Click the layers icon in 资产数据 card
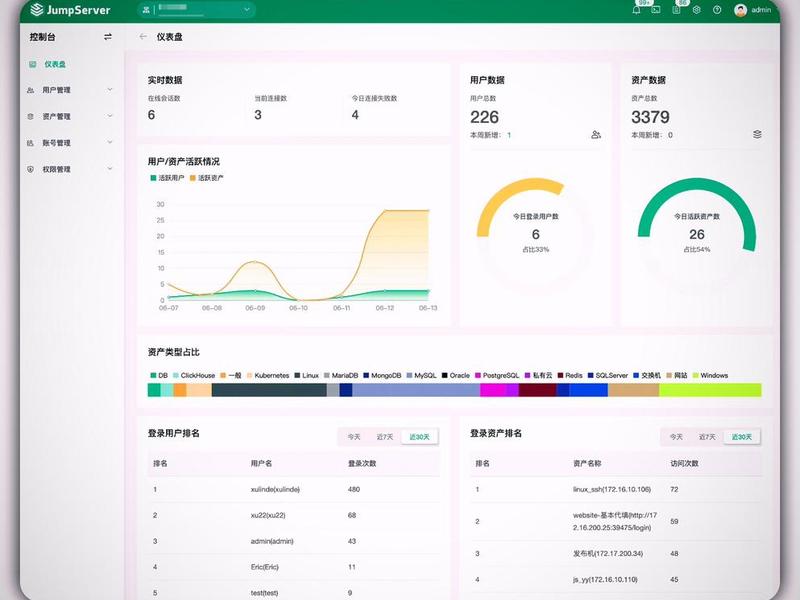 coord(757,134)
